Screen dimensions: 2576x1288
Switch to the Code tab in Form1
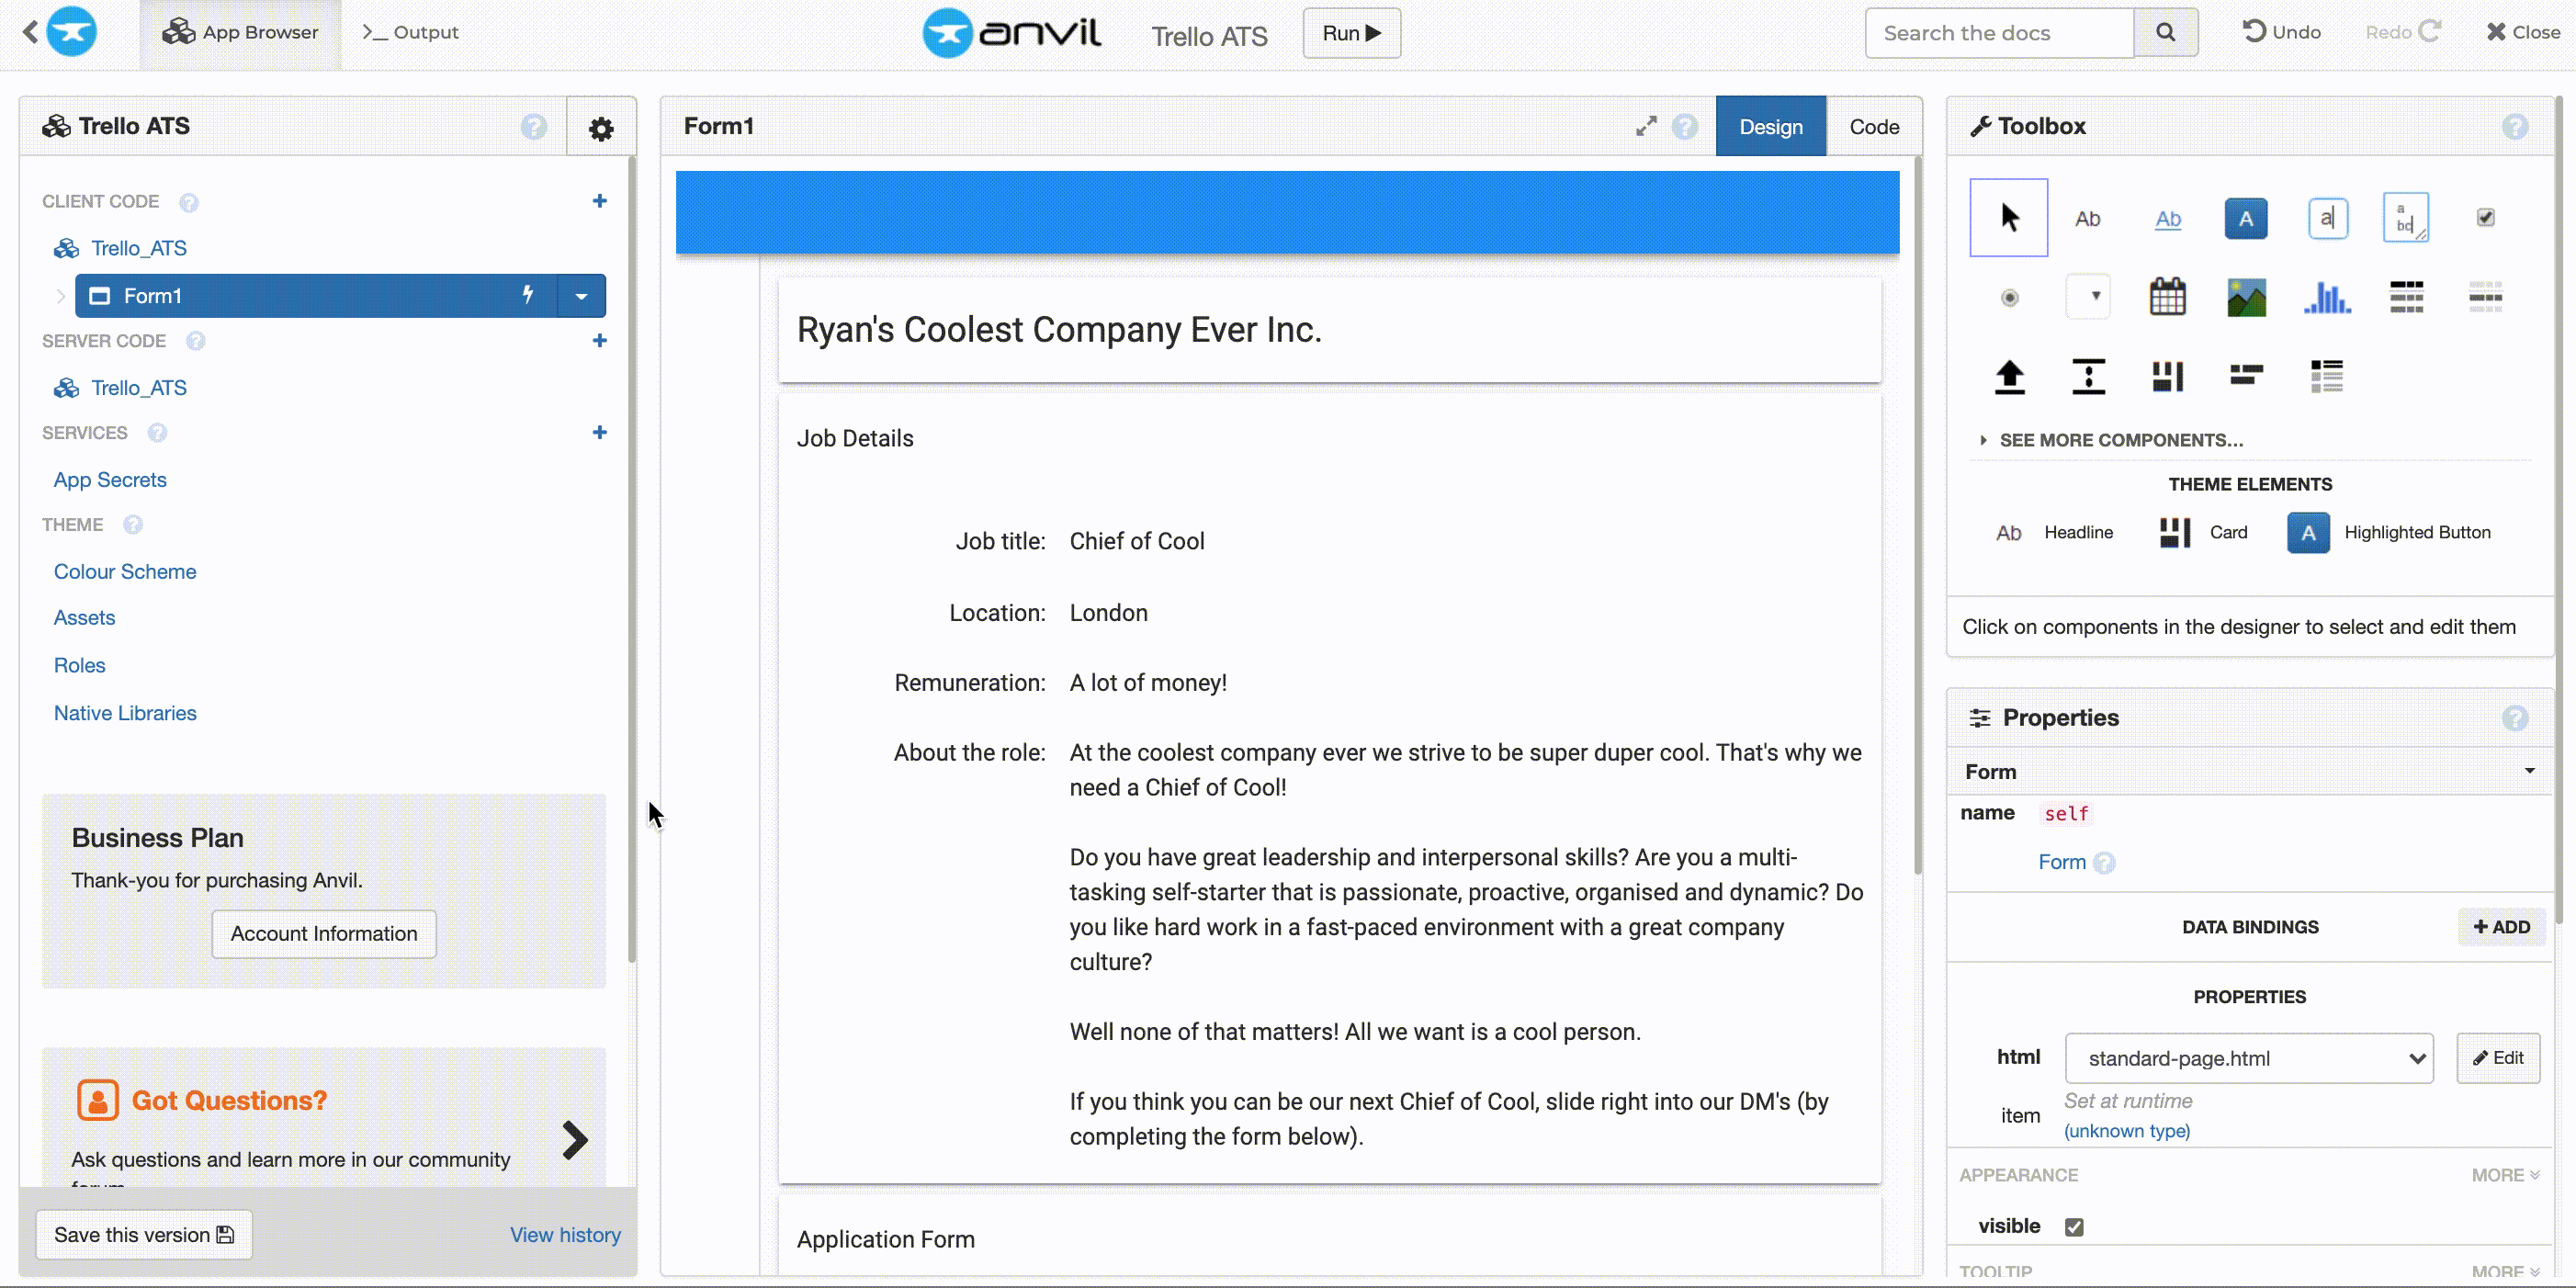(x=1873, y=127)
